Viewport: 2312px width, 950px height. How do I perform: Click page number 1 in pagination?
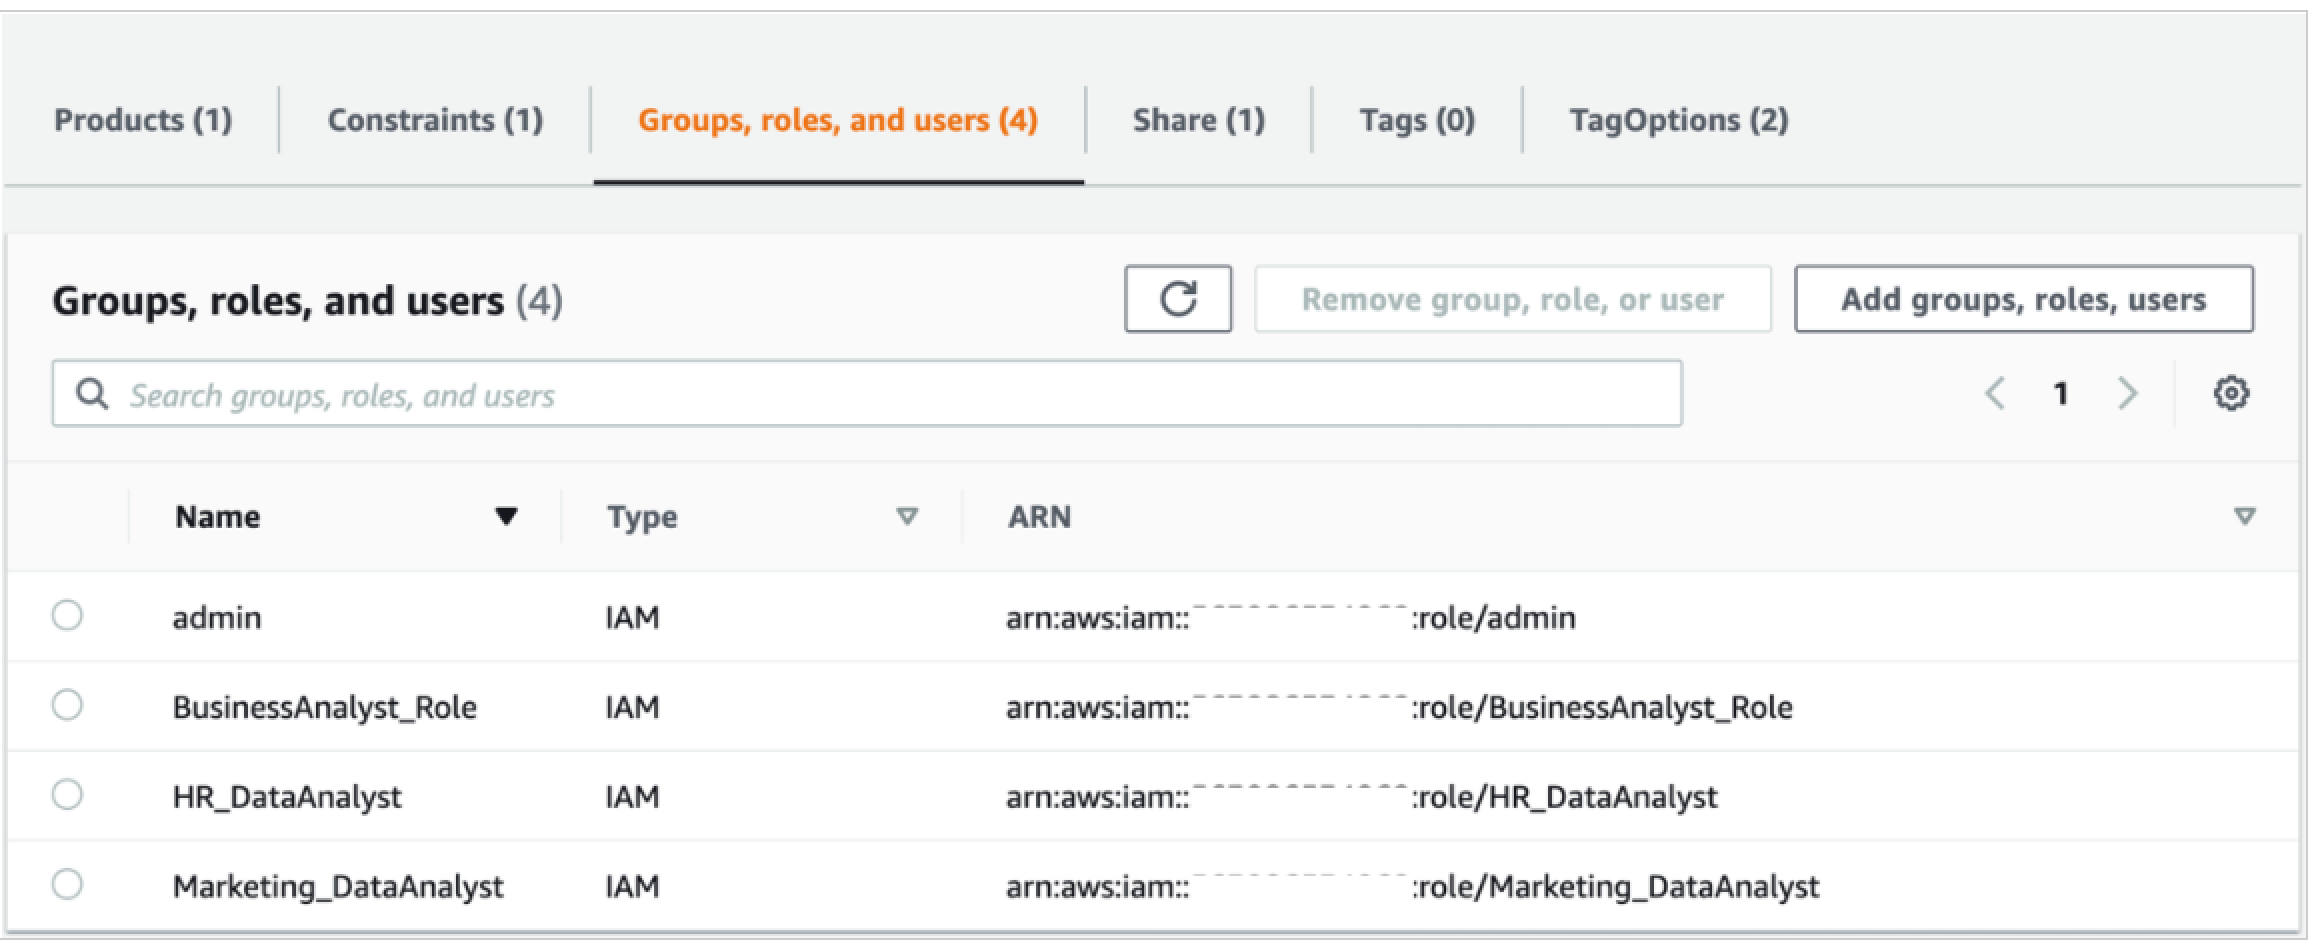coord(2060,394)
